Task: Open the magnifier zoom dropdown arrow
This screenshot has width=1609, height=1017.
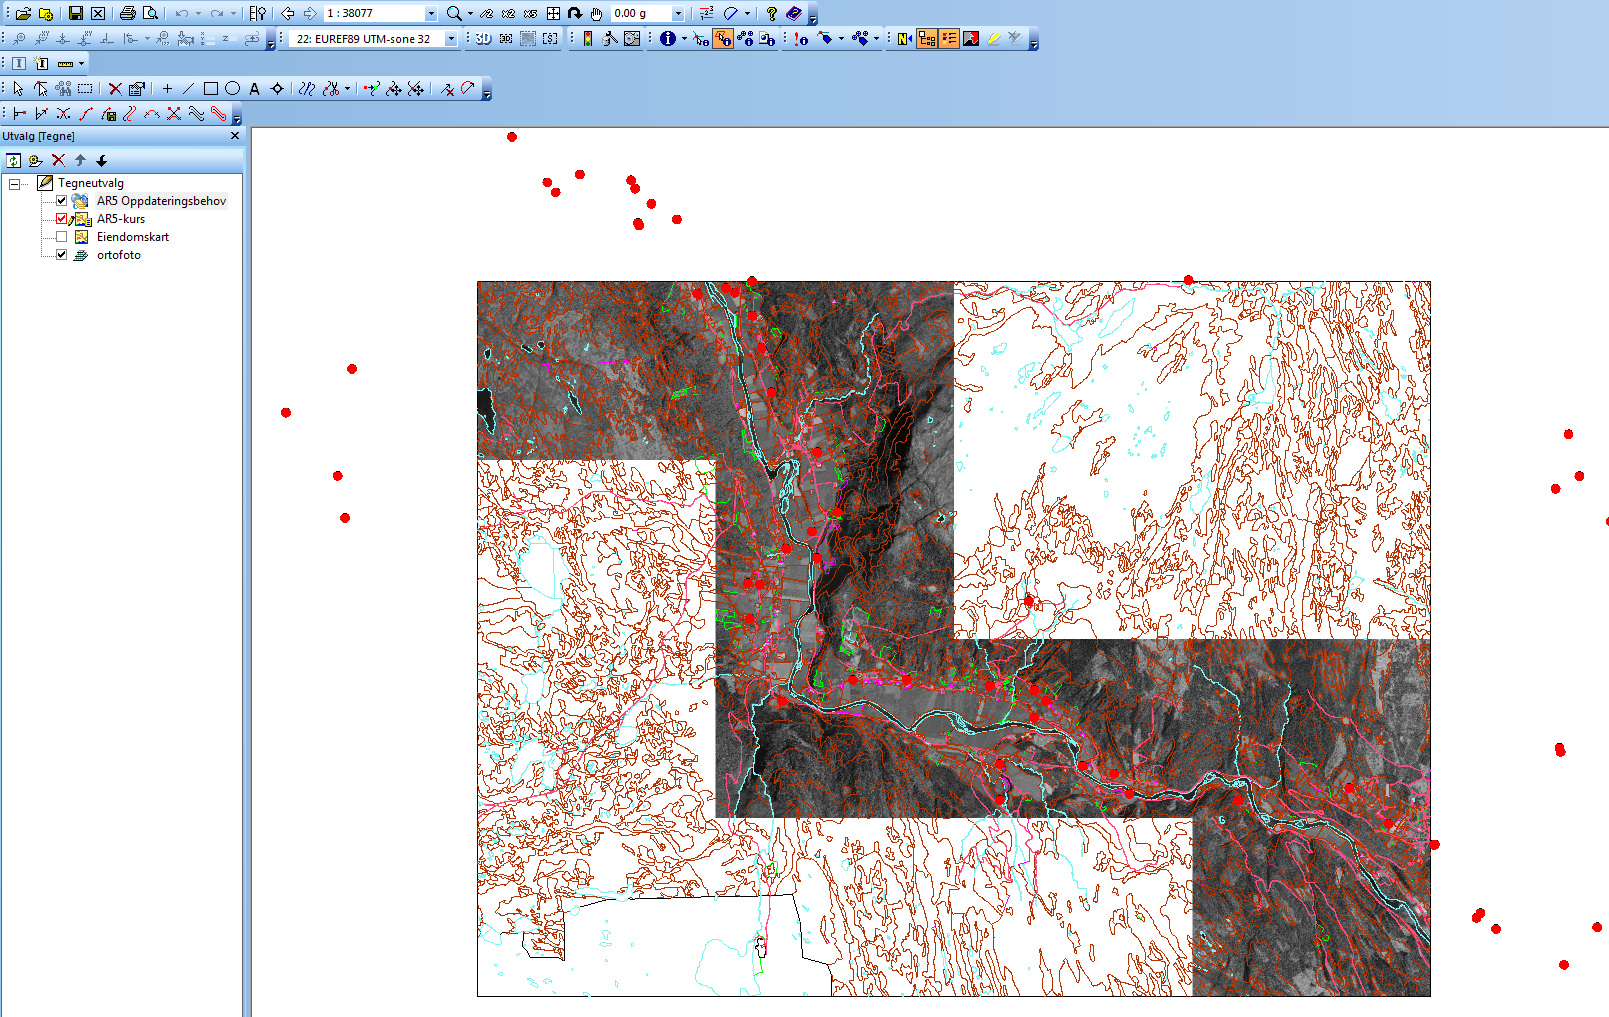Action: pos(470,13)
